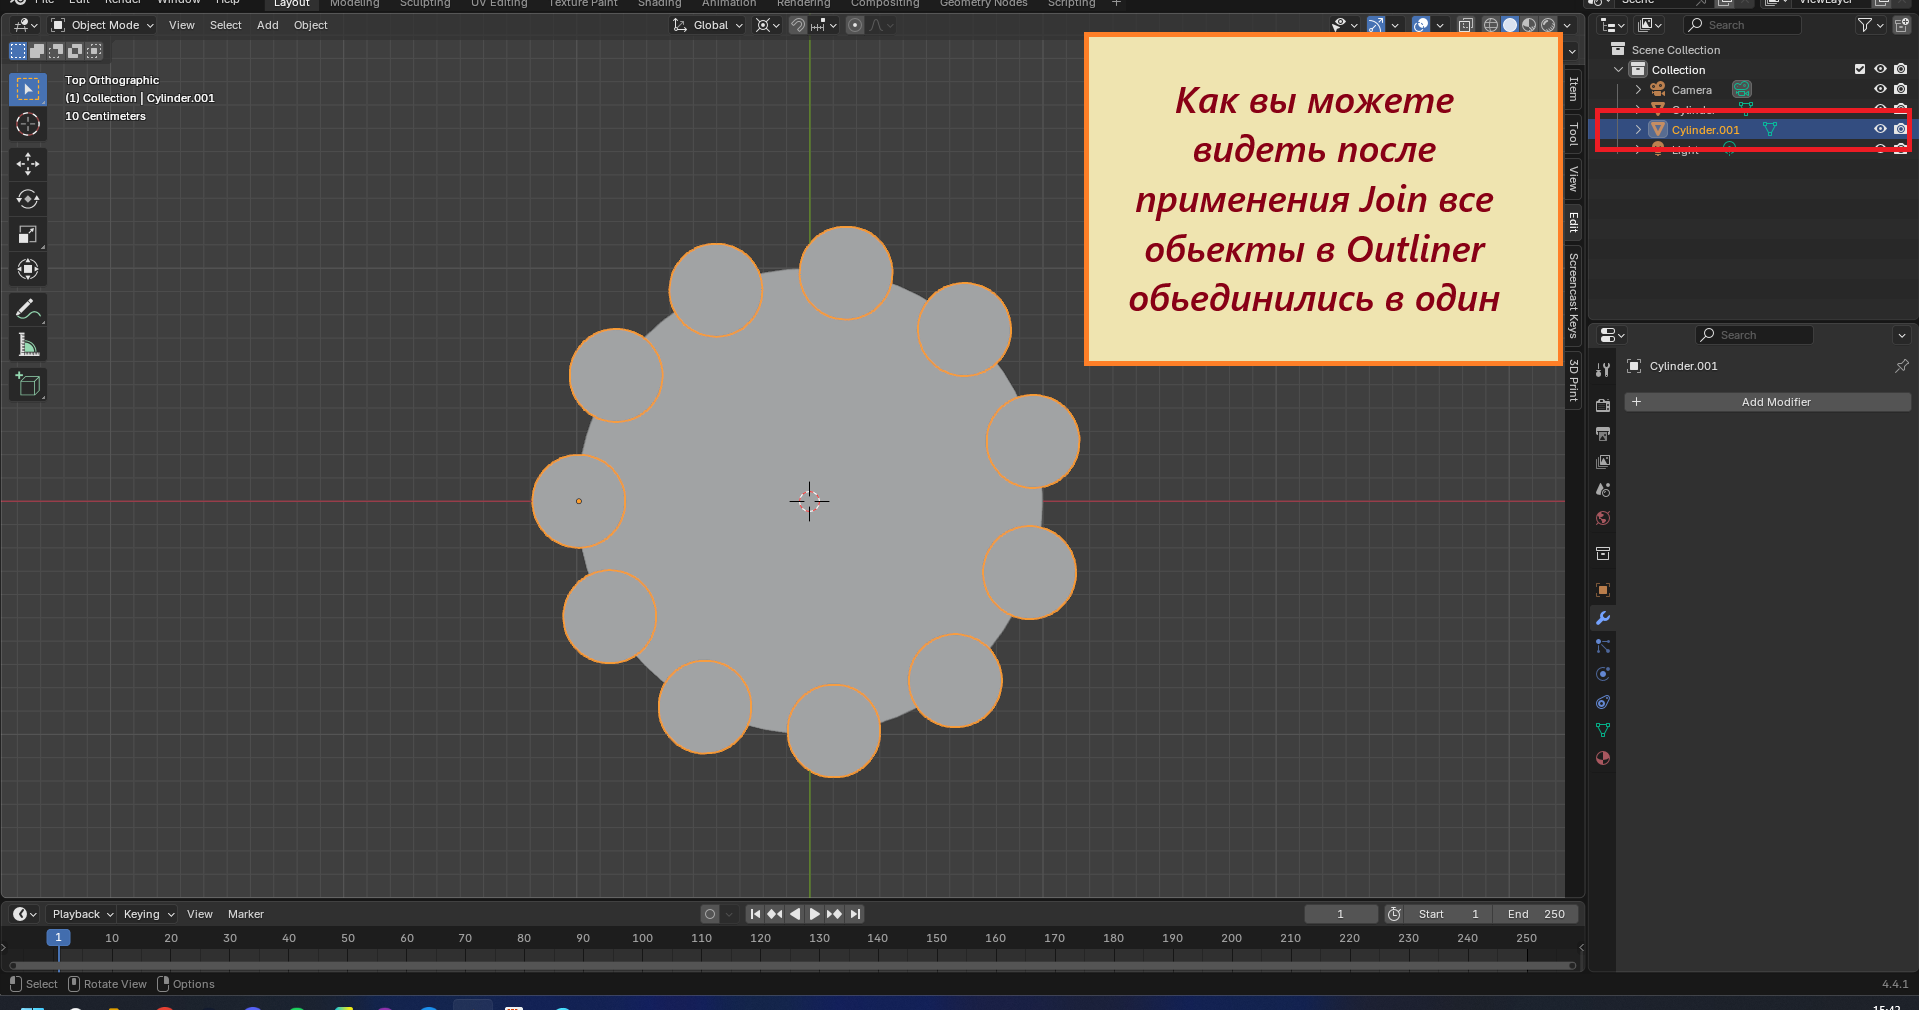Disable Camera in renders via camera icon

[1901, 89]
